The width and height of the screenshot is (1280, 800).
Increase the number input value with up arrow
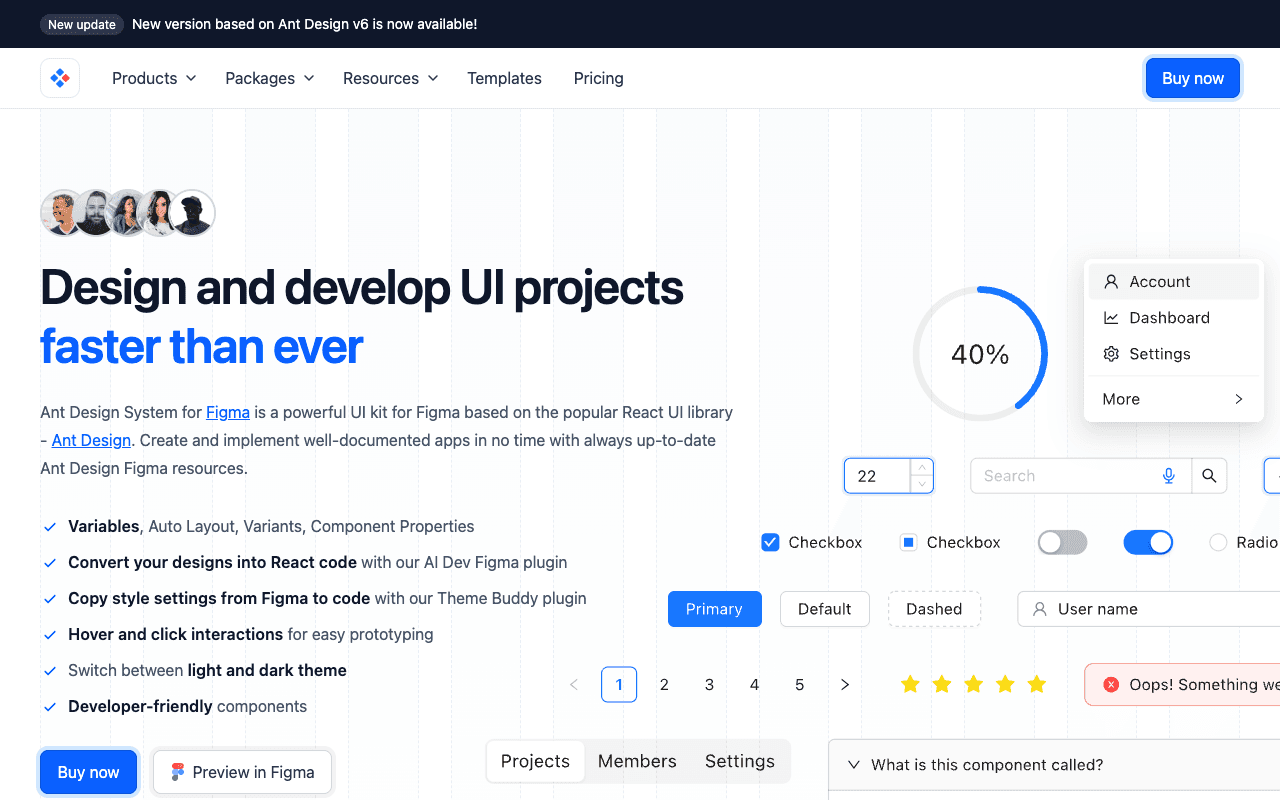[922, 467]
